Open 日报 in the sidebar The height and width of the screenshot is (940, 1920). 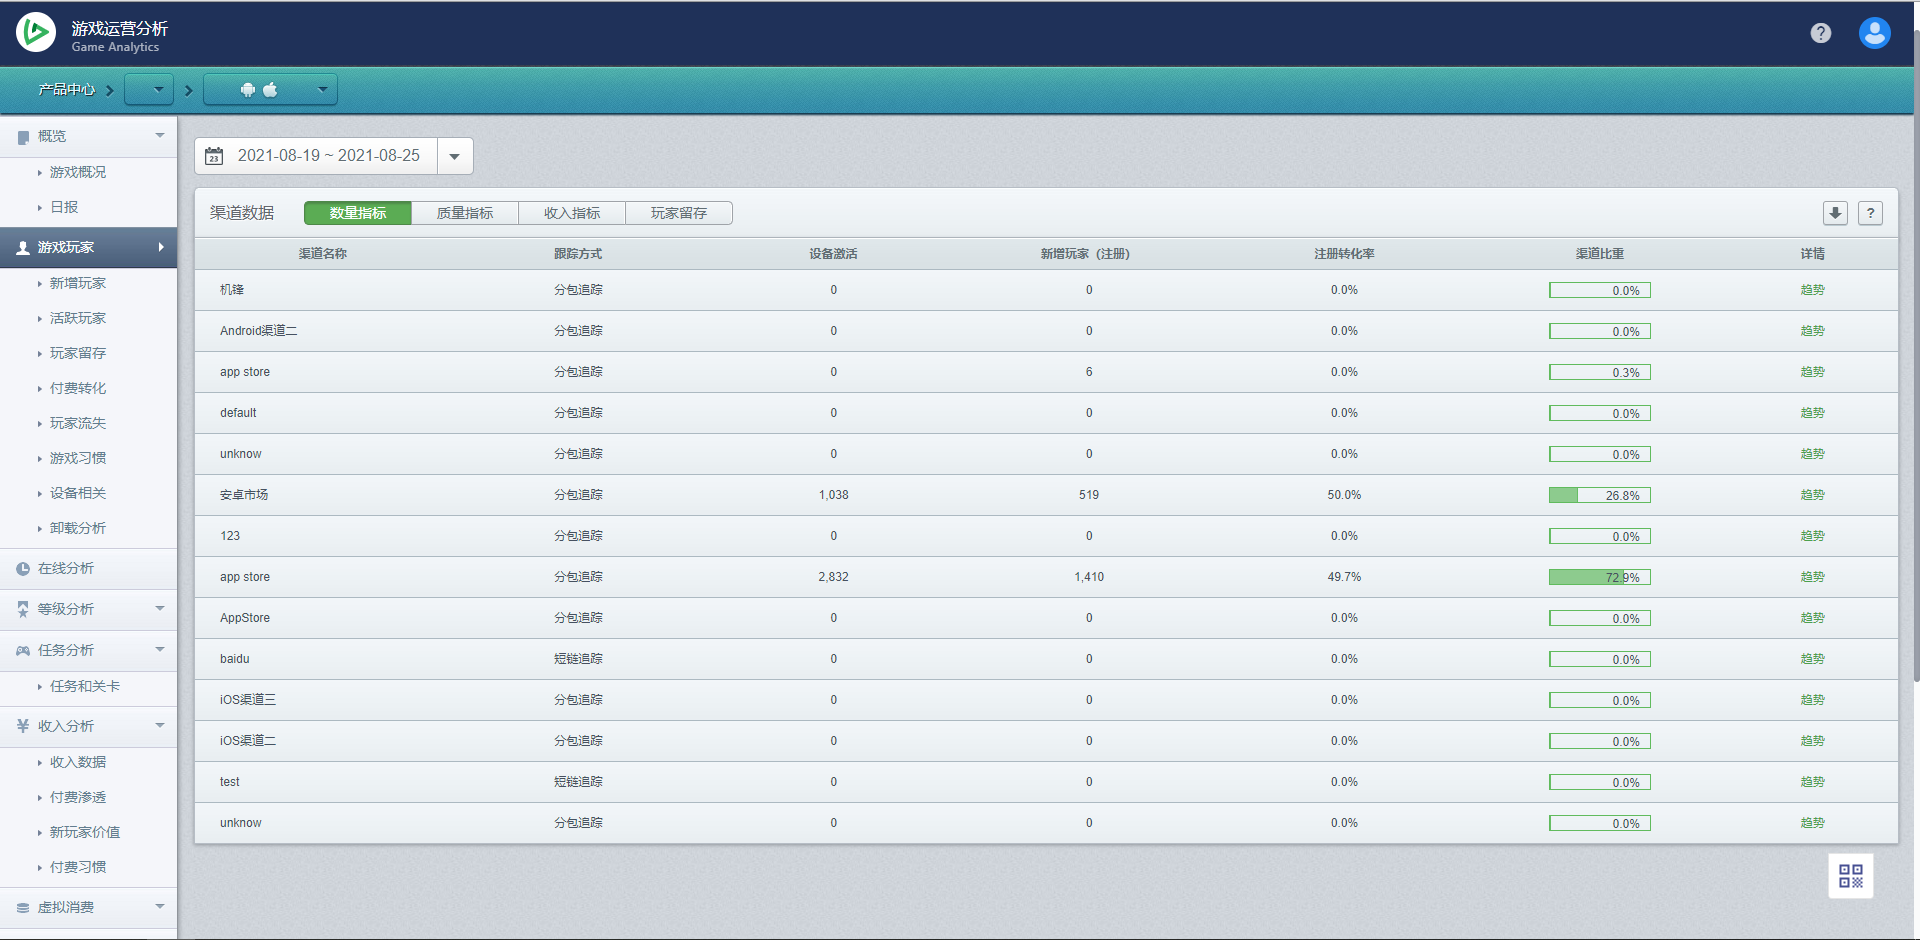64,207
